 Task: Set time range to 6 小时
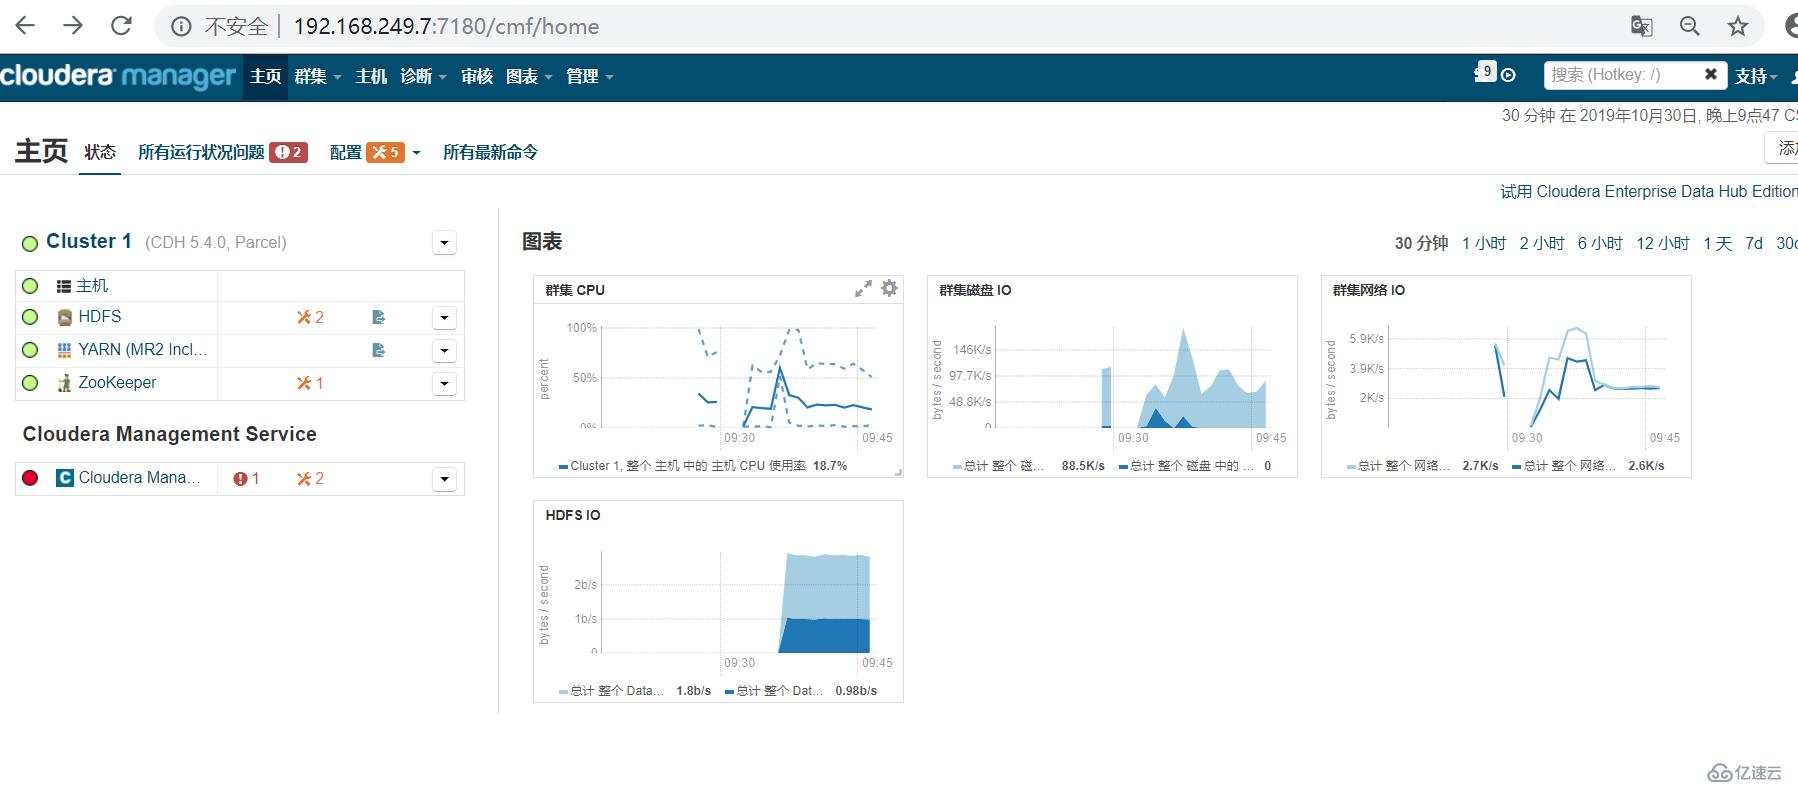[1599, 243]
